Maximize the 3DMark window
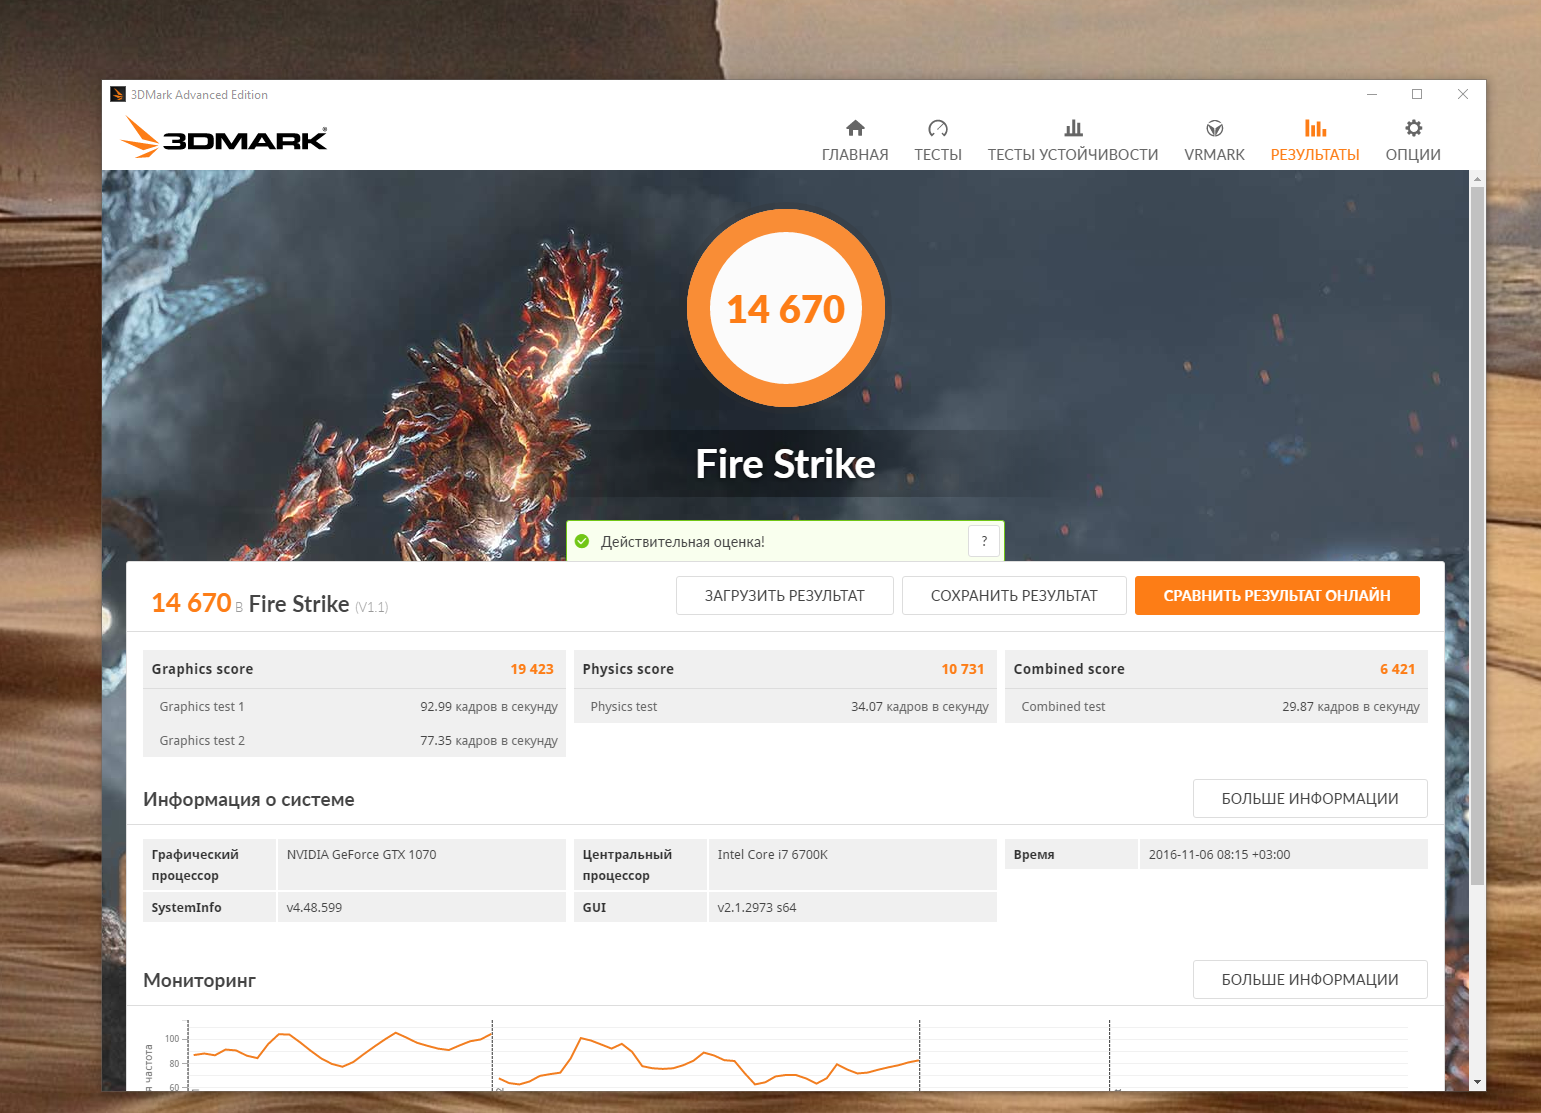Viewport: 1541px width, 1113px height. coord(1417,94)
